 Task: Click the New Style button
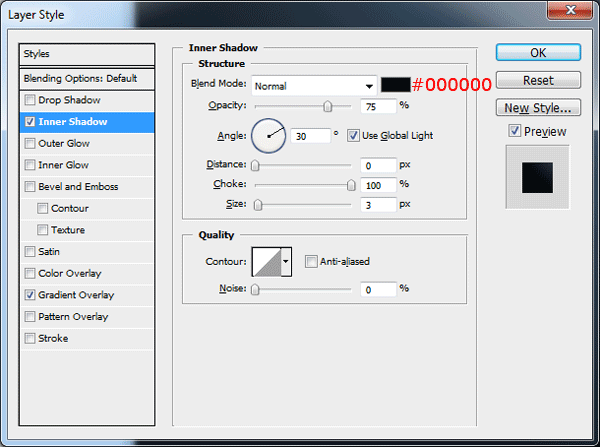(538, 107)
